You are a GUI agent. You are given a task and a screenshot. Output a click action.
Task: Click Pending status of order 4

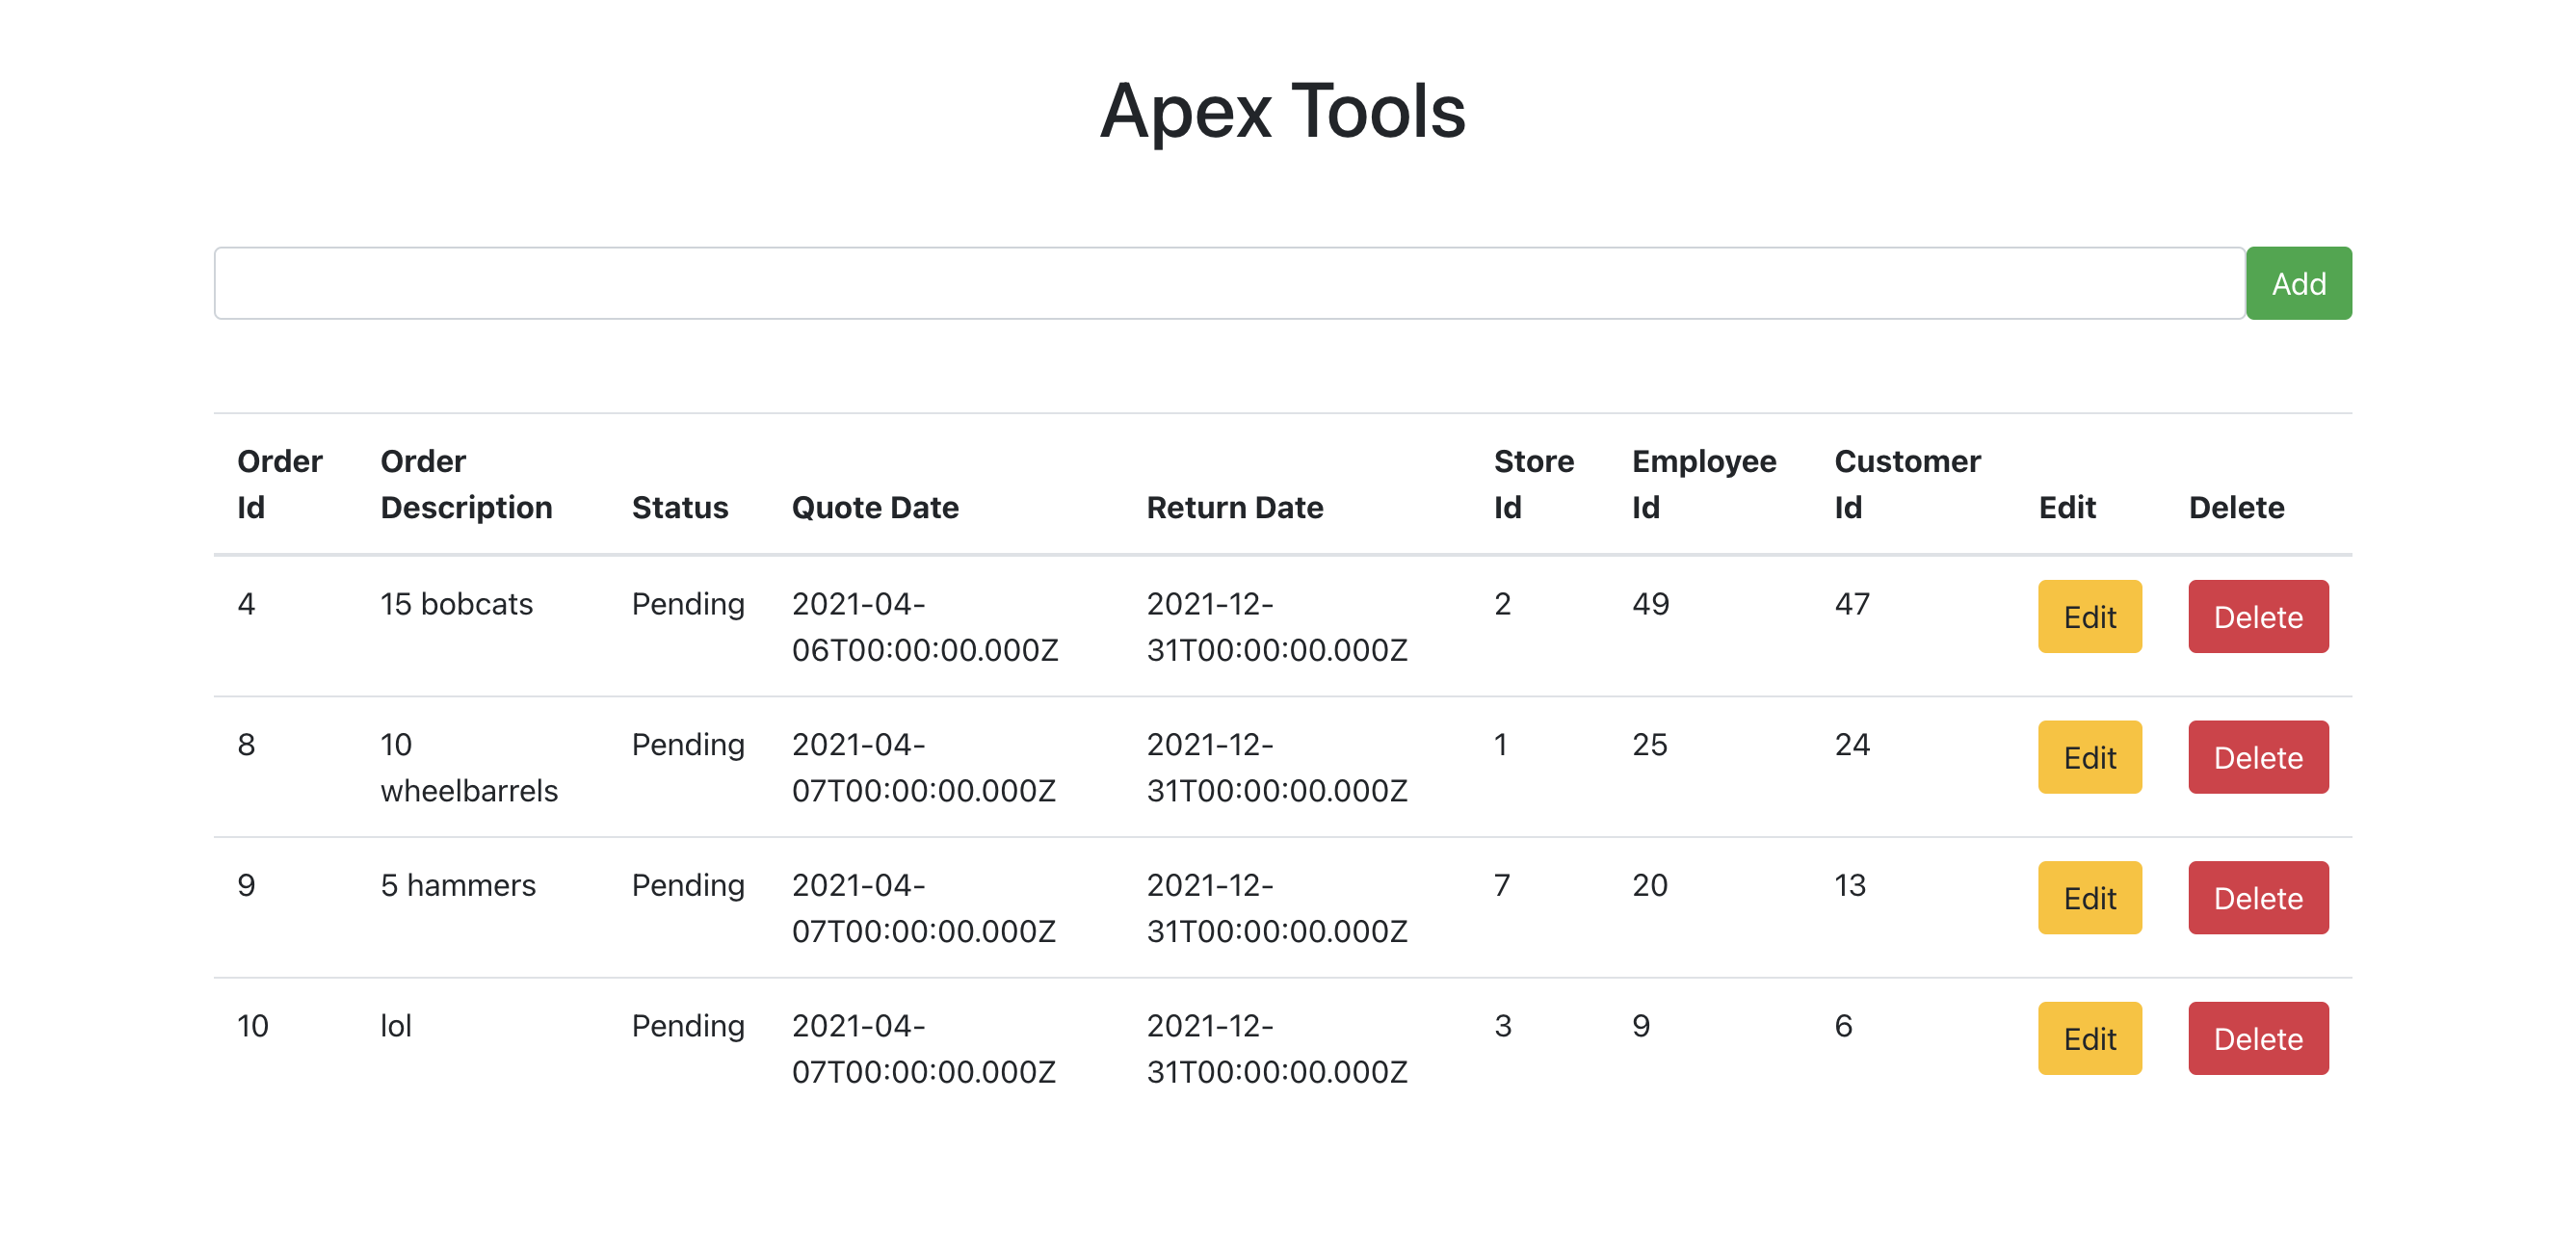pyautogui.click(x=687, y=604)
